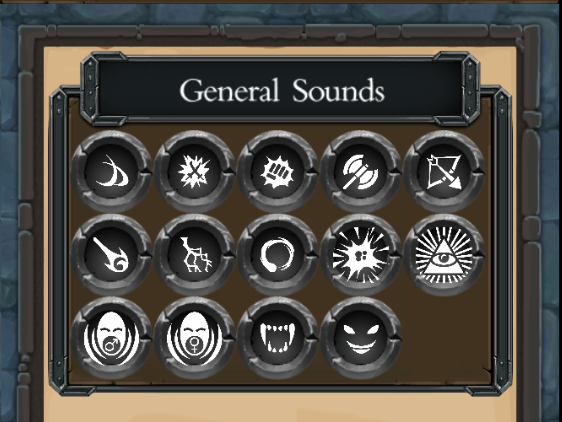Click the empty slot after grinning face
Image resolution: width=562 pixels, height=422 pixels.
tap(444, 338)
